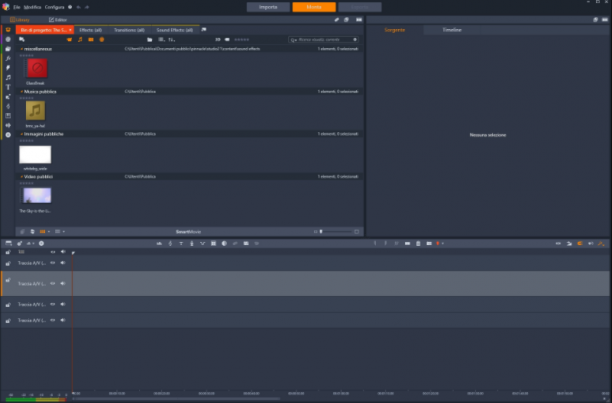Toggle the music note audio filter in library
Screen dimensions: 612x403
click(80, 39)
